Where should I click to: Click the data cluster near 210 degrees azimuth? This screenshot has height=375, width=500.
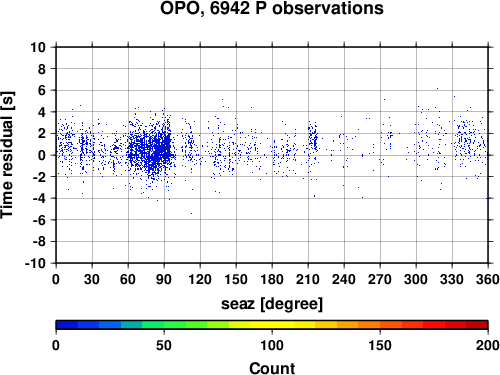pos(313,138)
